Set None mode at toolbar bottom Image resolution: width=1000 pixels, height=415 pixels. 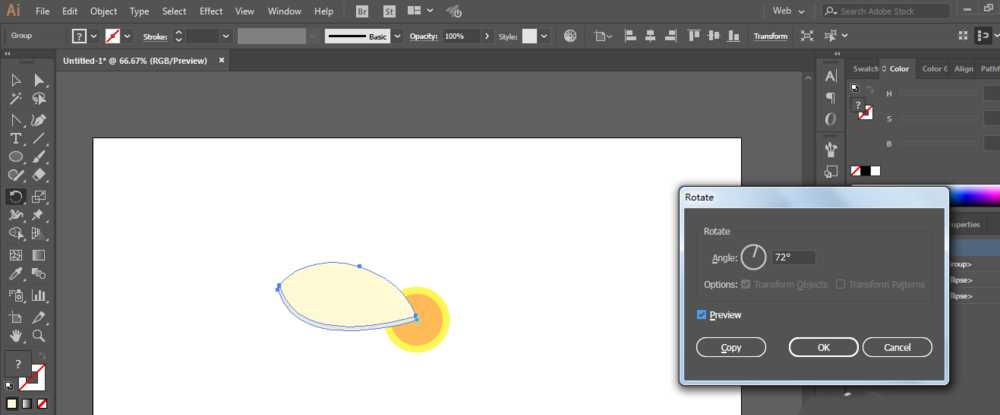point(41,404)
